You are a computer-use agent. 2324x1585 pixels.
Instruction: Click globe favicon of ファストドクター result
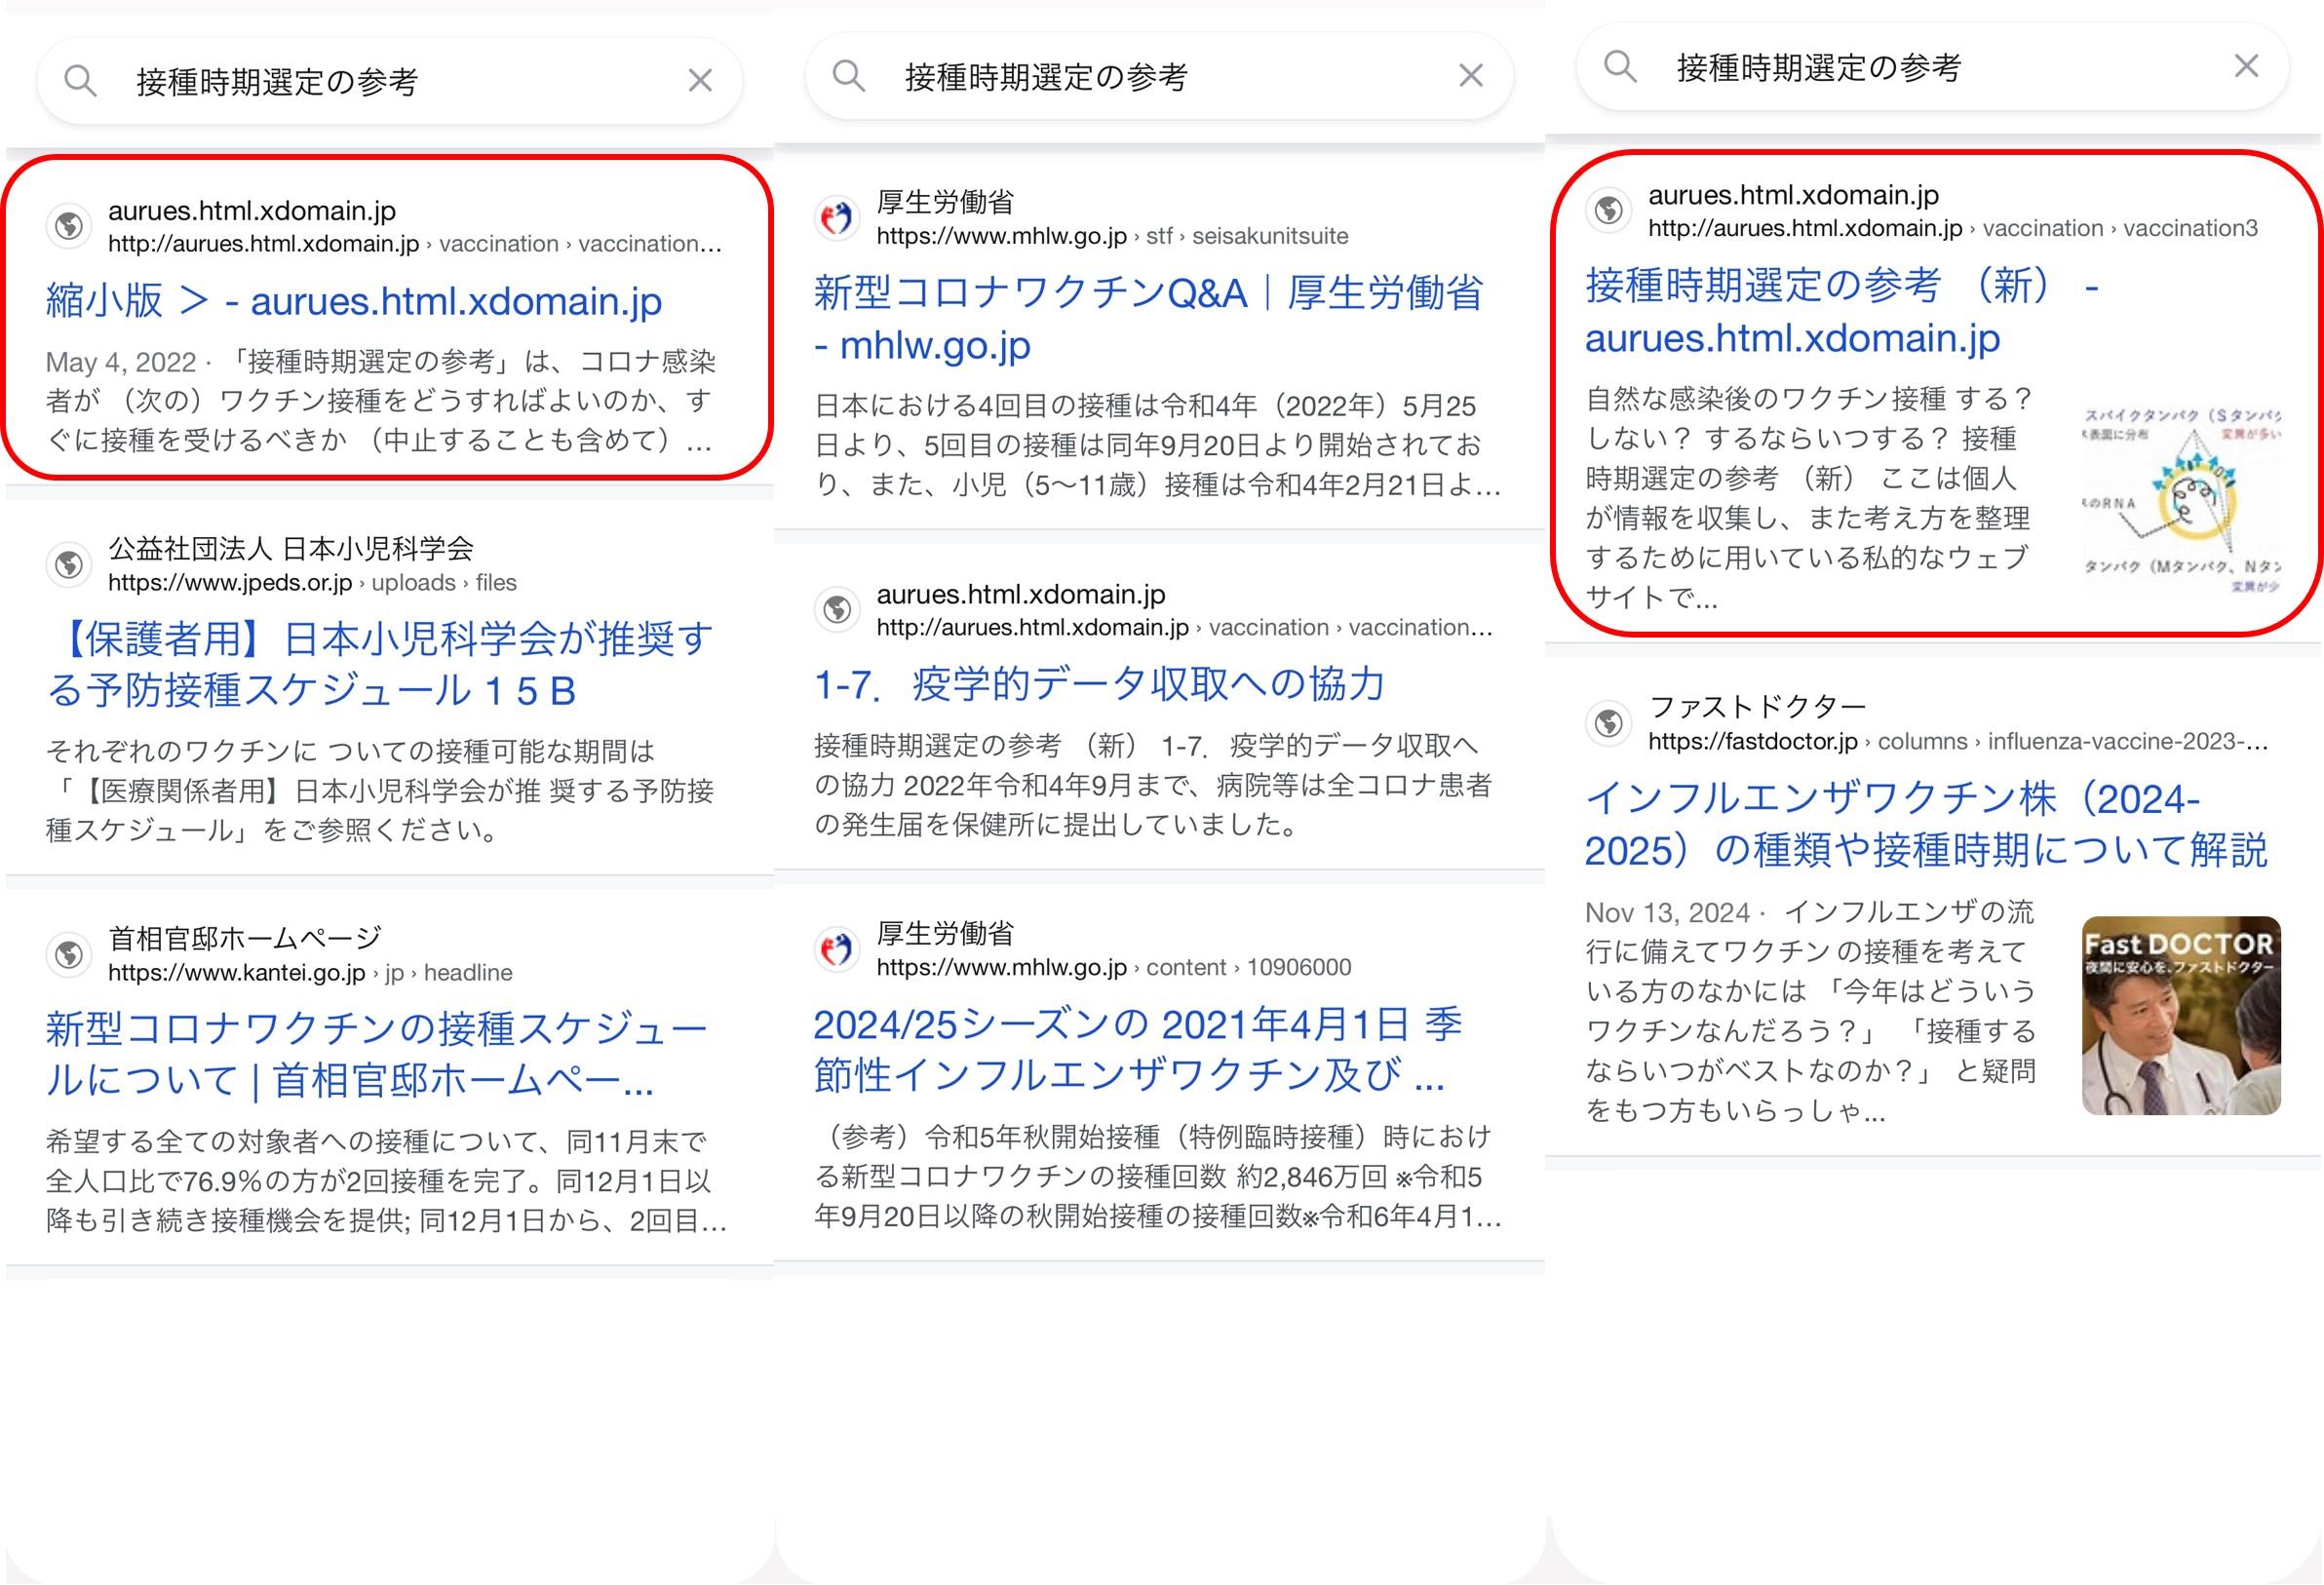[1609, 722]
